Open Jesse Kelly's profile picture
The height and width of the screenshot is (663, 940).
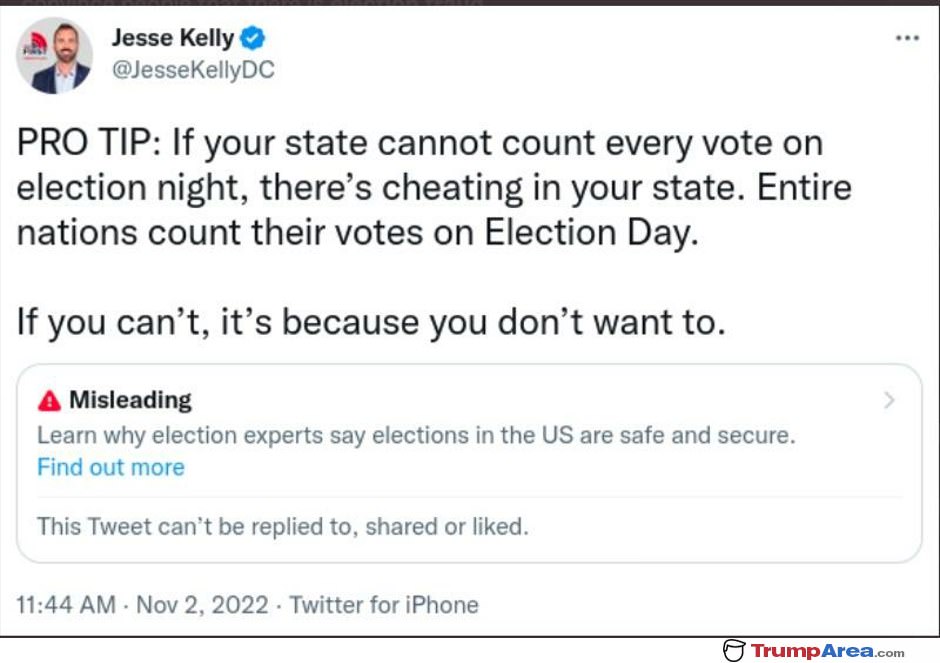(55, 56)
